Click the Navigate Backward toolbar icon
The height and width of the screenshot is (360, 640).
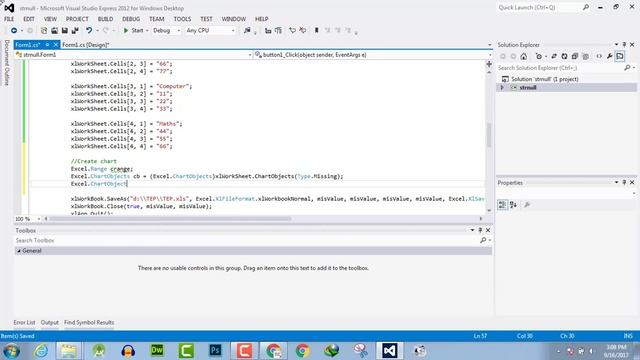pyautogui.click(x=14, y=31)
